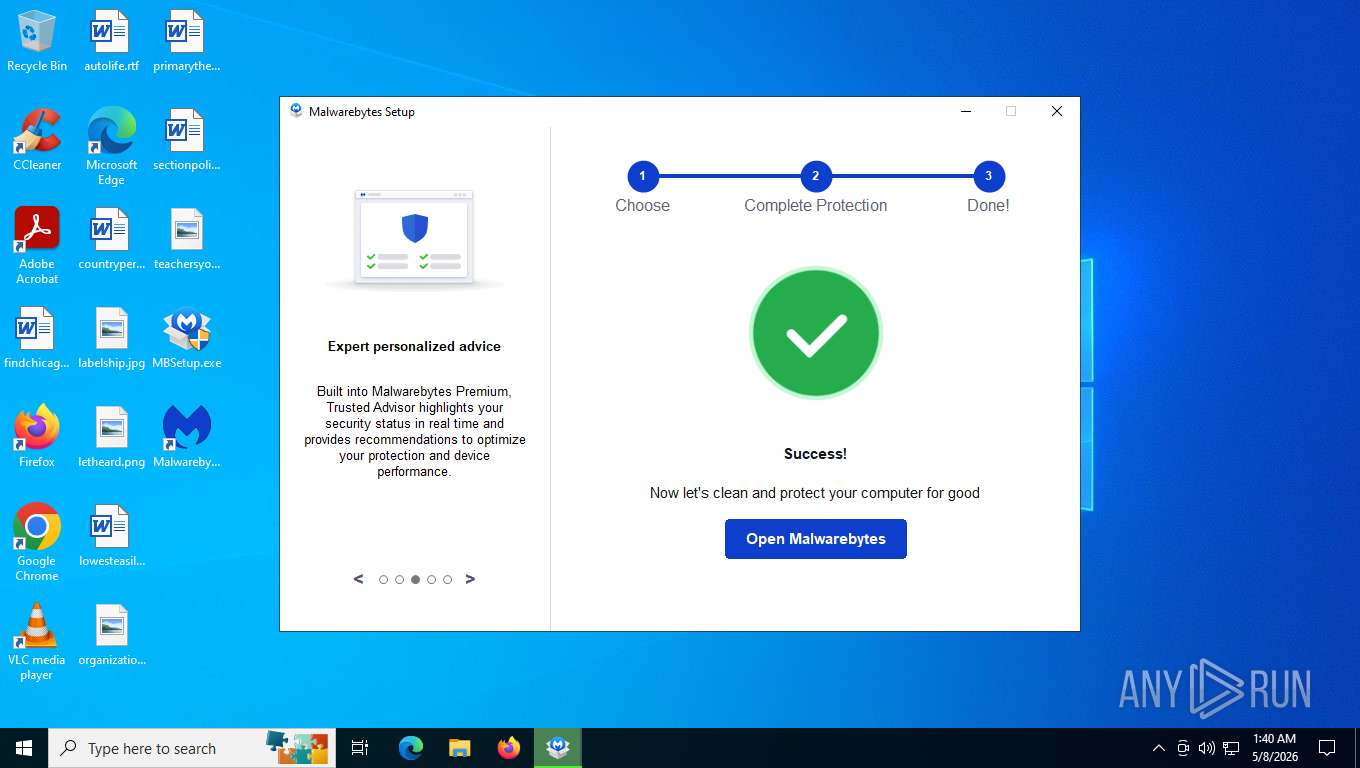Screen dimensions: 1360x768
Task: Open the volume control in tray
Action: point(1206,748)
